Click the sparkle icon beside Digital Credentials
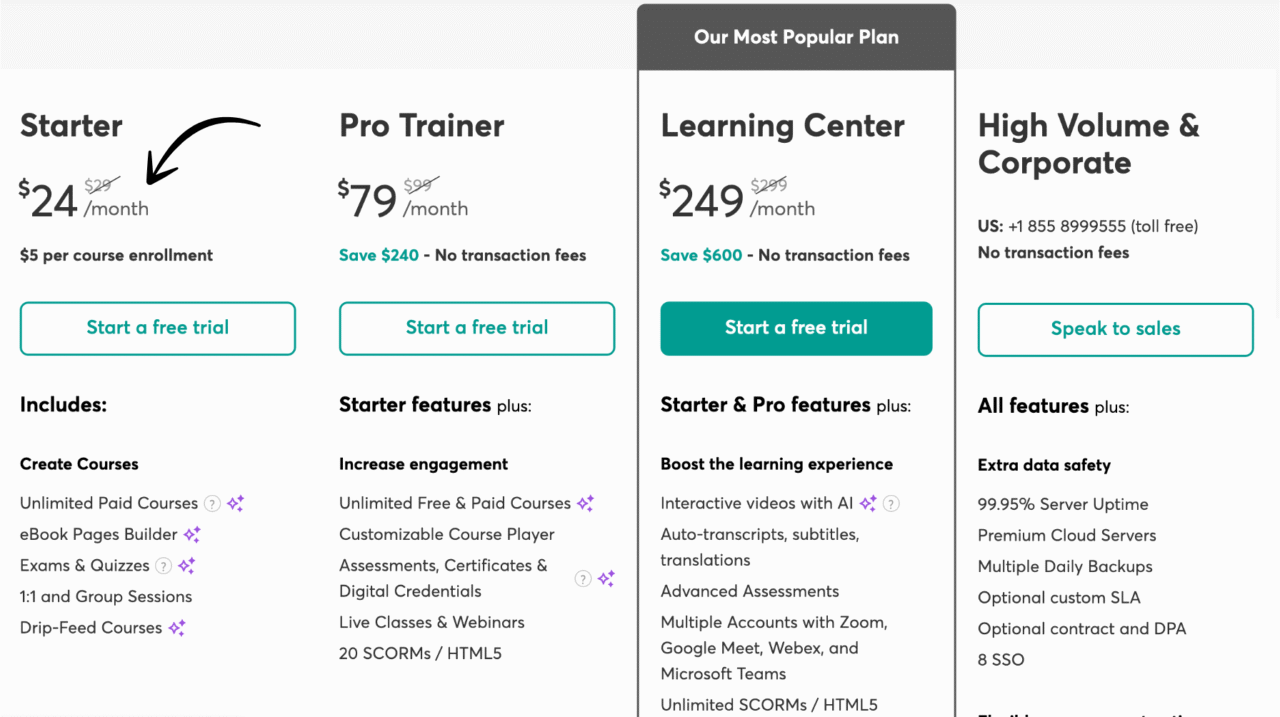 tap(606, 578)
